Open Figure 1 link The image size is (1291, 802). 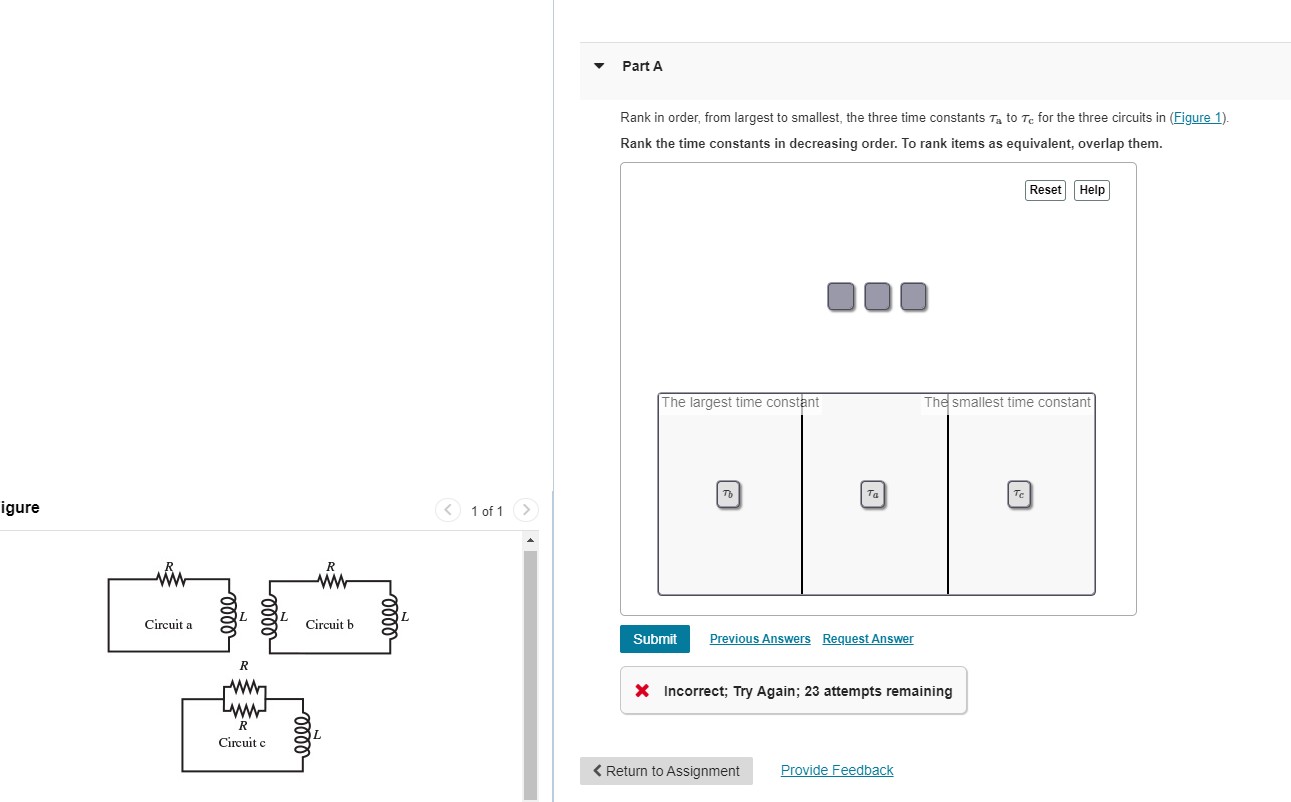pyautogui.click(x=1196, y=117)
